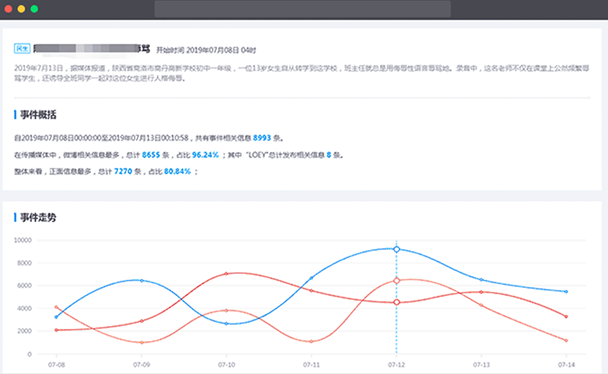
Task: Click the blue line data point at 07-11
Action: click(311, 278)
